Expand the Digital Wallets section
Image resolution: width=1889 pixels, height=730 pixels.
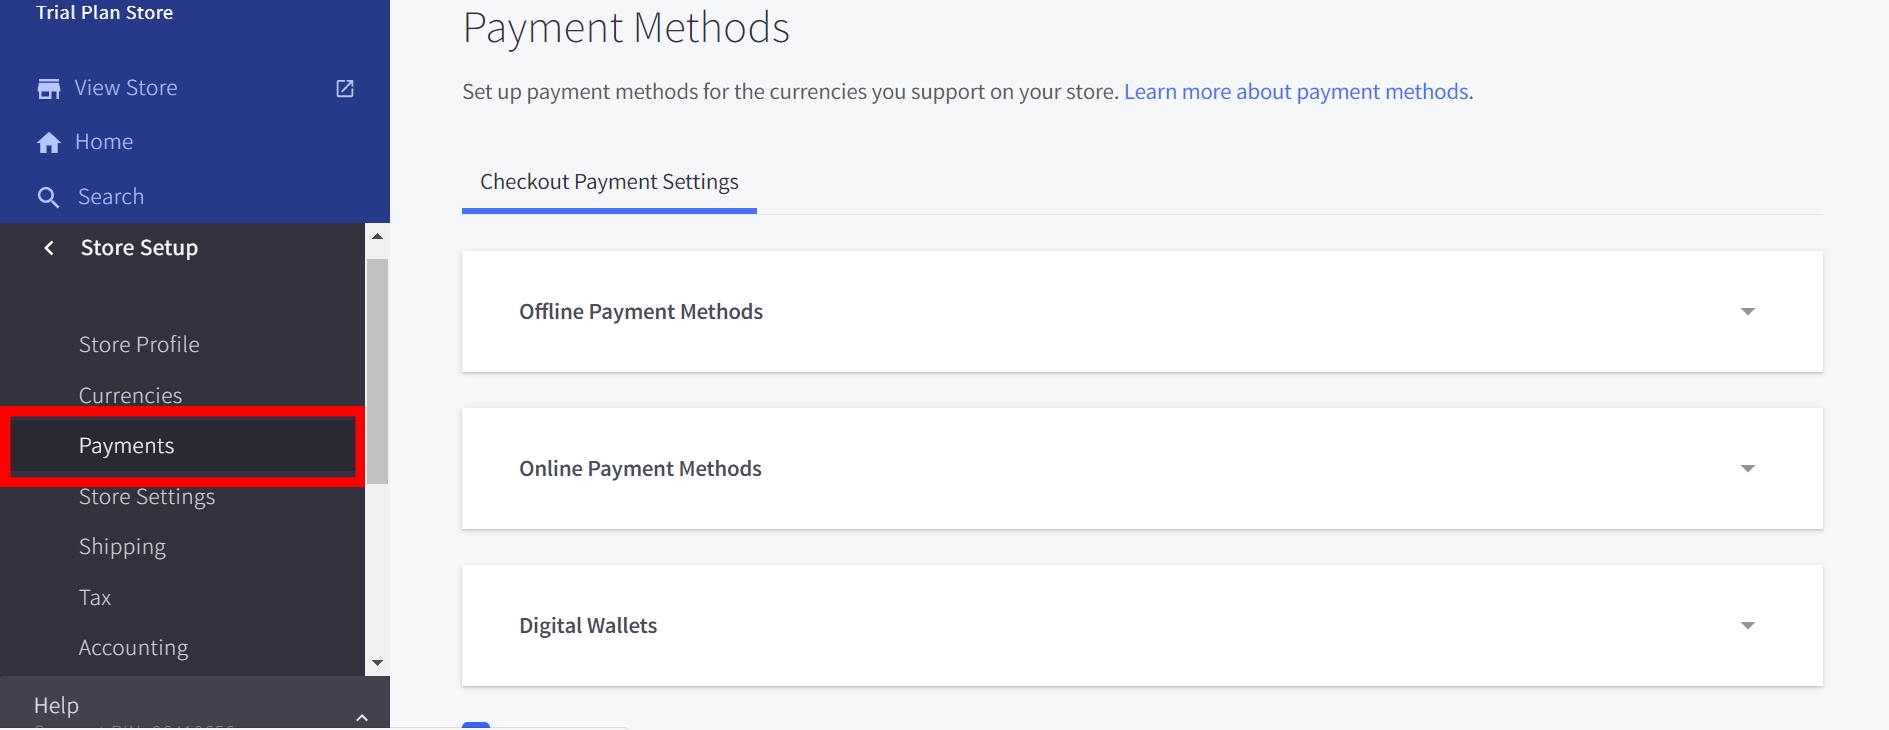[x=1747, y=626]
